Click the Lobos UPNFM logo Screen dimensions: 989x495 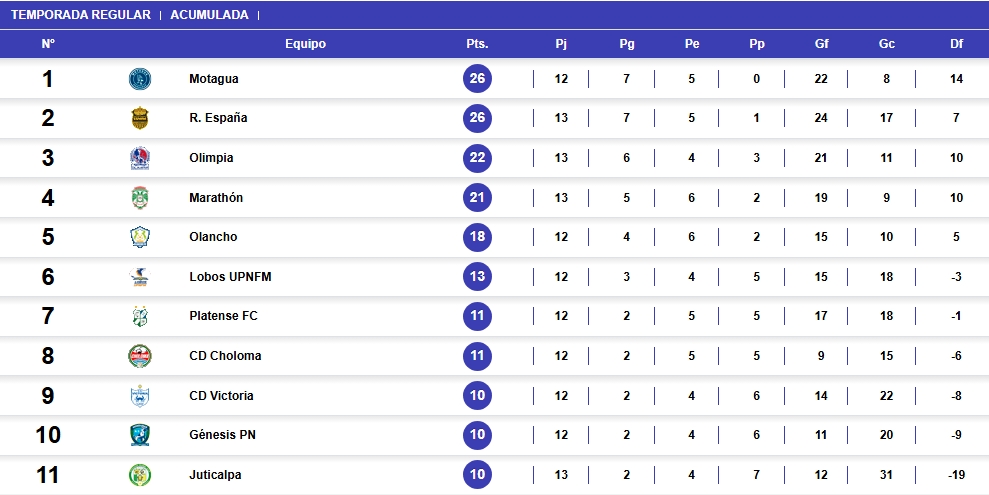(140, 277)
